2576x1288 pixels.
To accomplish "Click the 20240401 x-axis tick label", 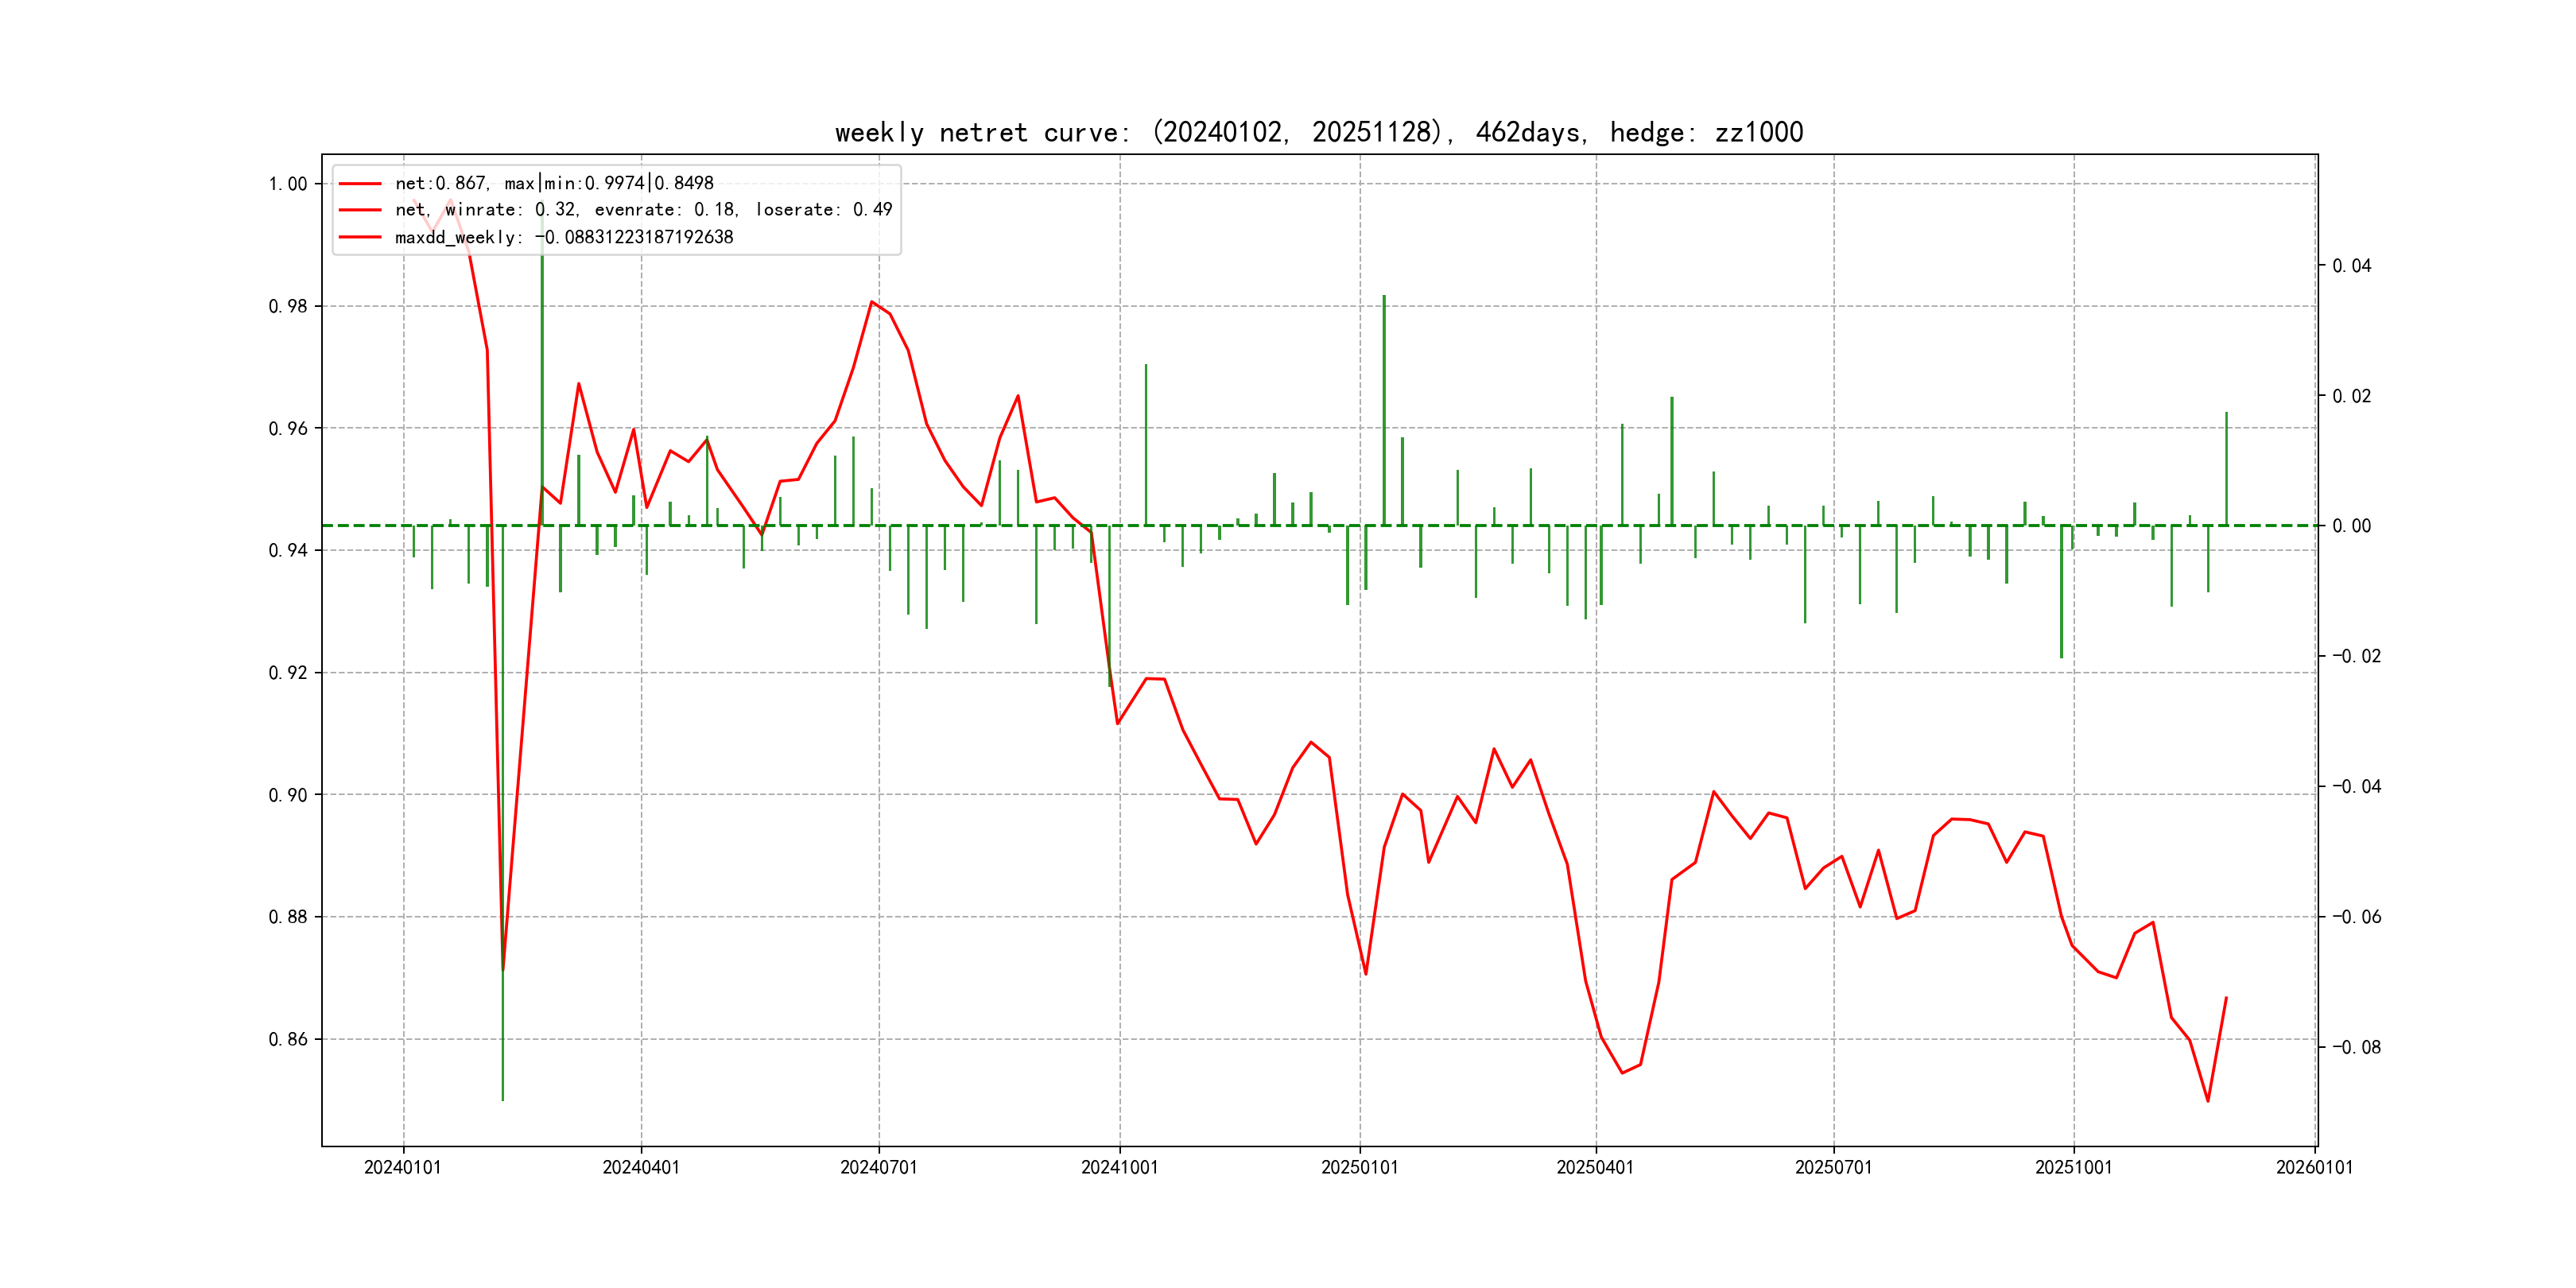I will point(640,1167).
